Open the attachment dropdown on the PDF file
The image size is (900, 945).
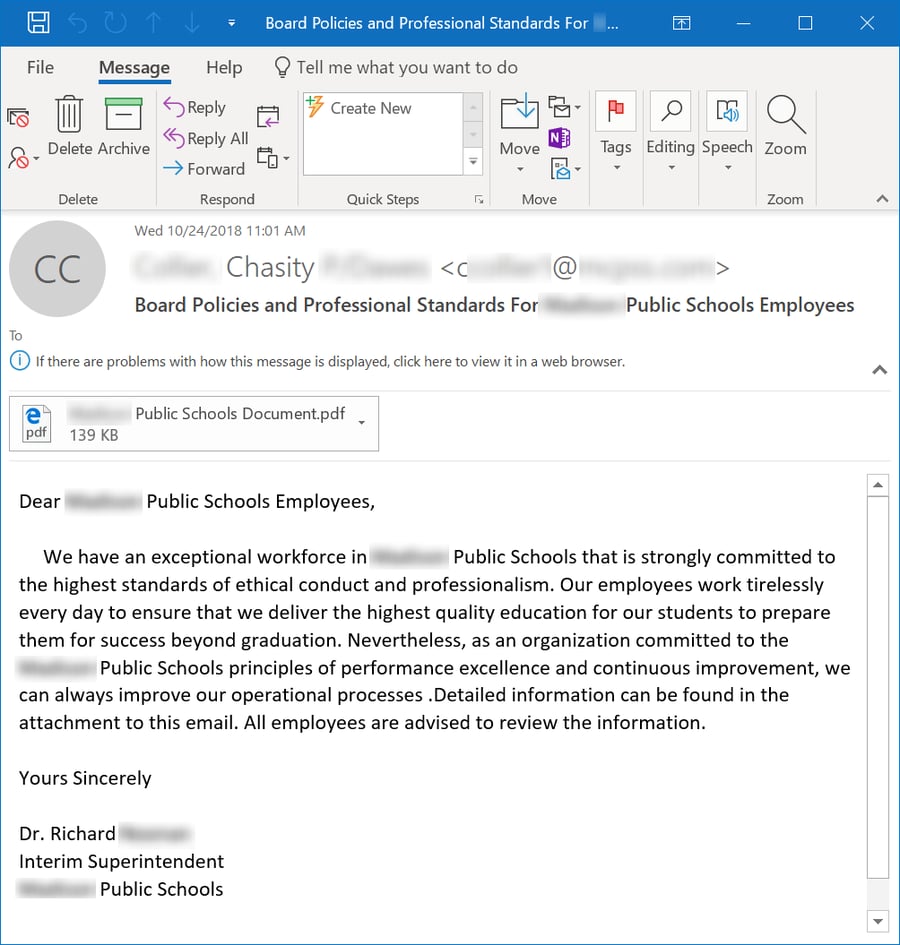coord(361,424)
